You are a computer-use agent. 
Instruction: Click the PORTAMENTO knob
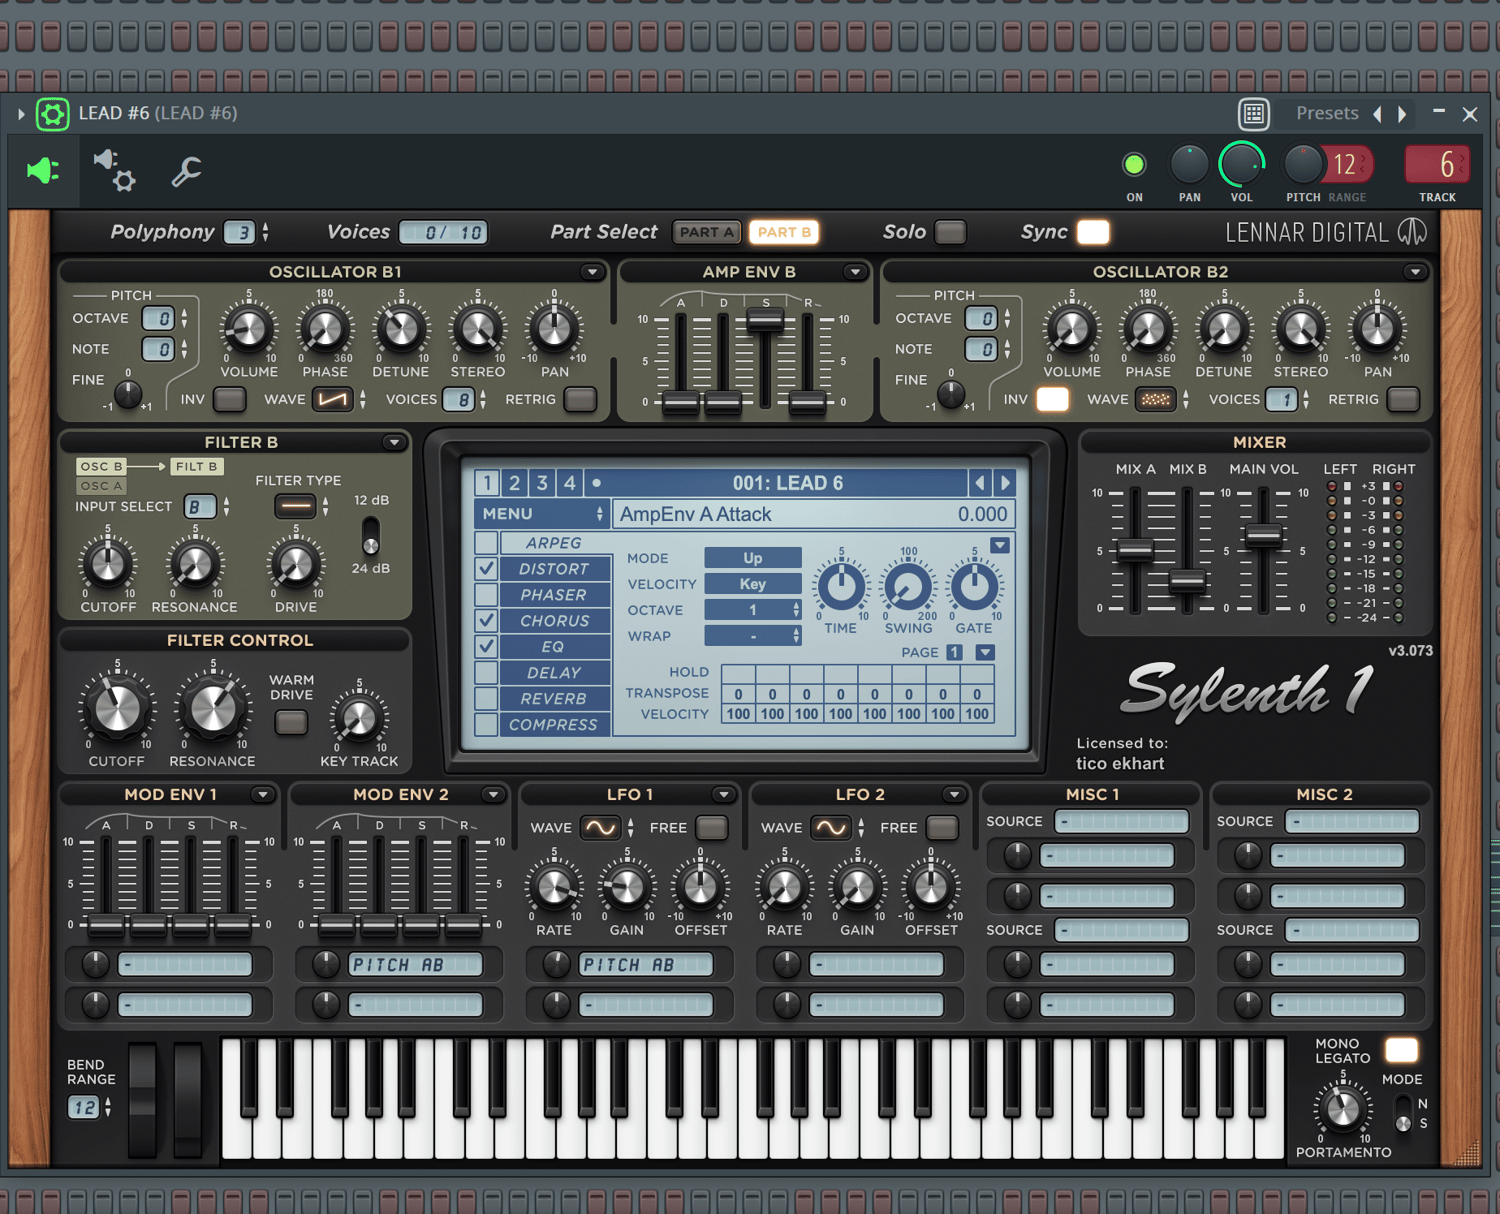pyautogui.click(x=1342, y=1108)
